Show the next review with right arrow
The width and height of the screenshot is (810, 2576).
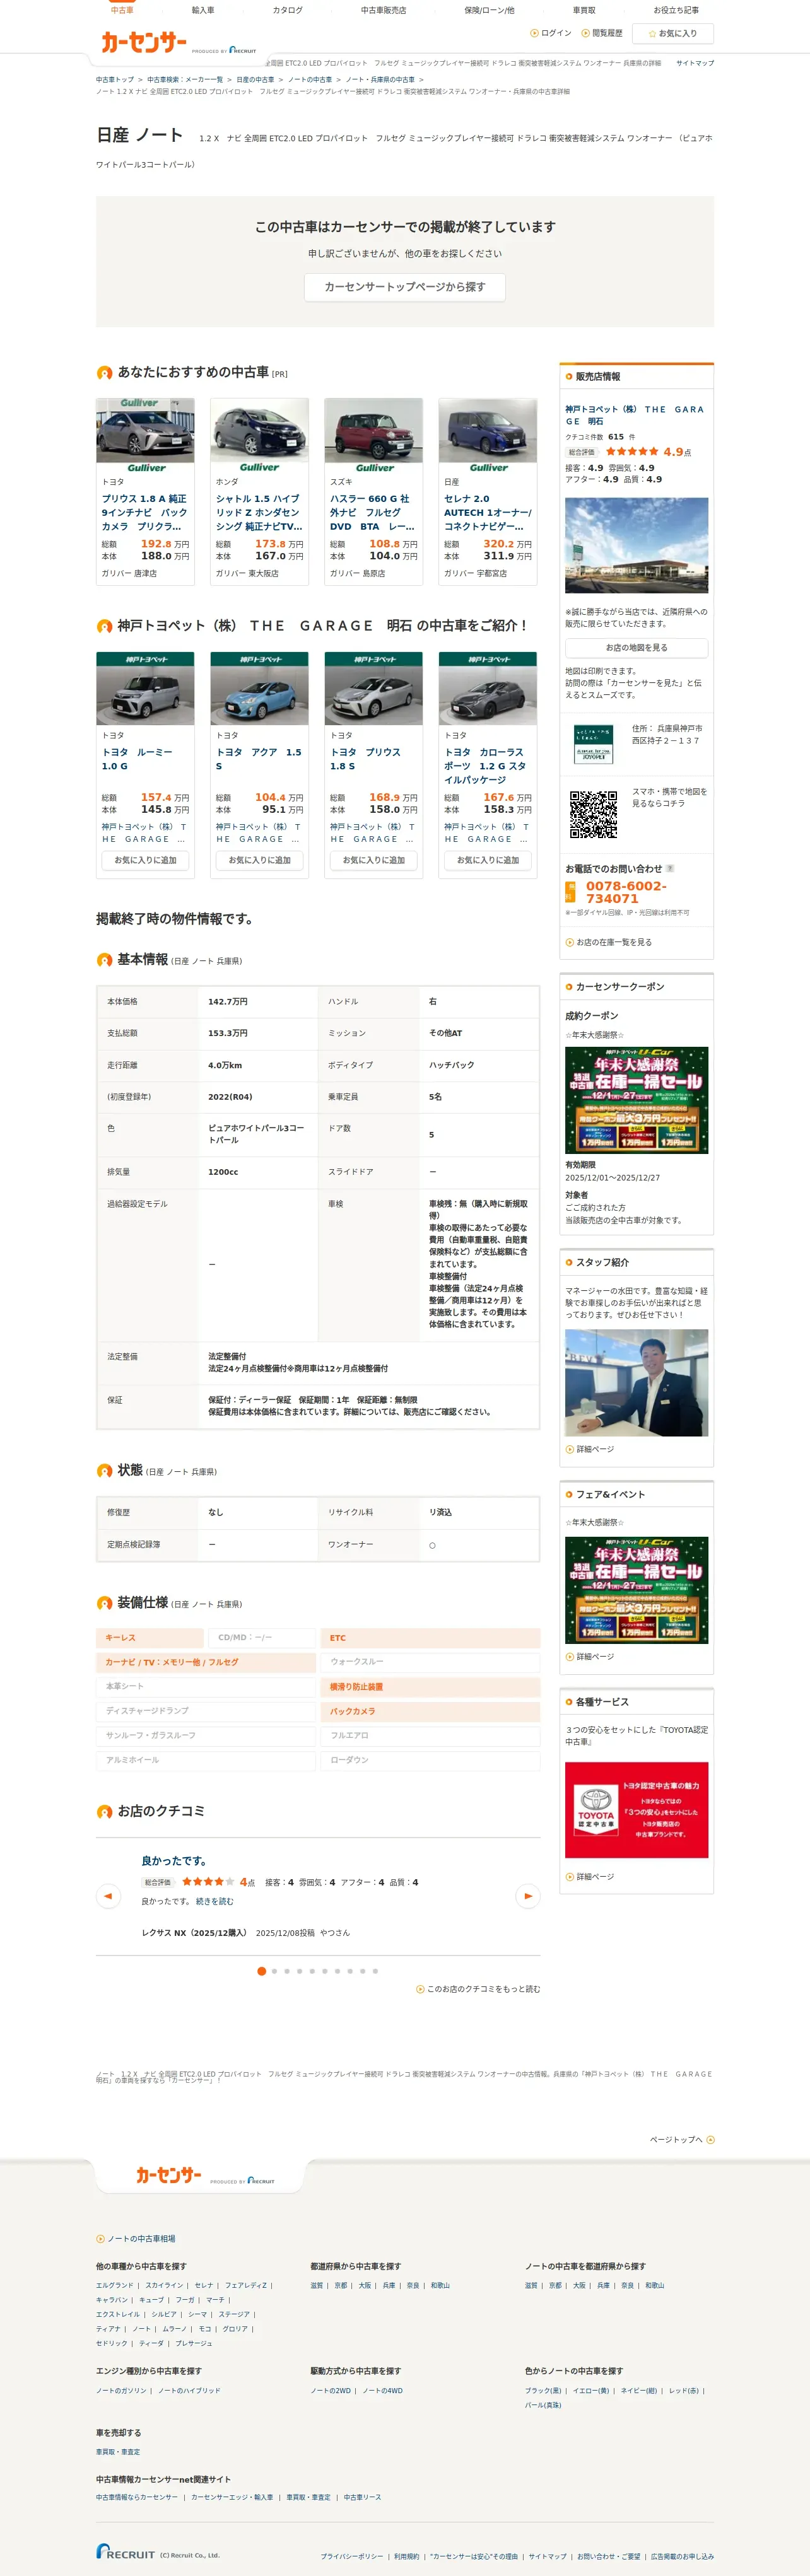point(528,1895)
